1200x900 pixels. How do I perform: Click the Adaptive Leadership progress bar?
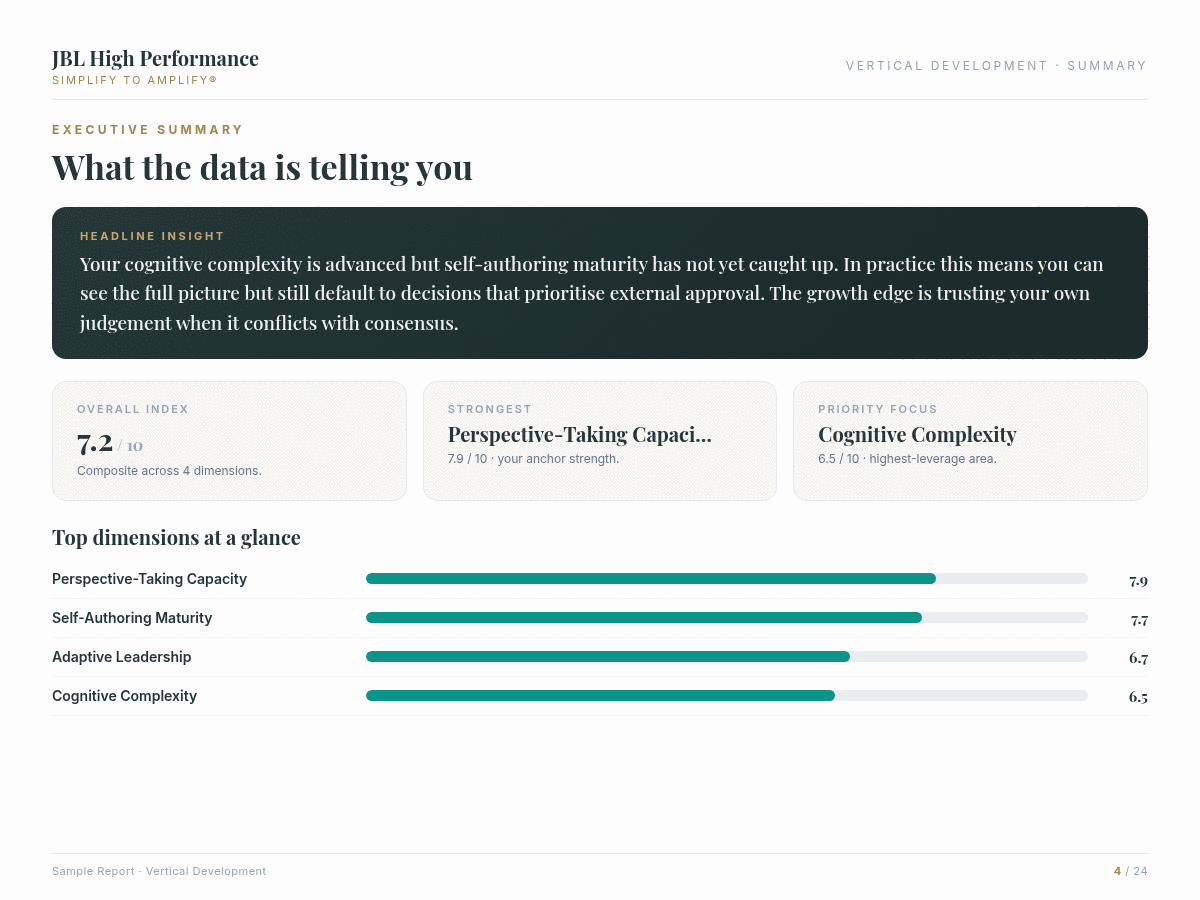click(727, 657)
